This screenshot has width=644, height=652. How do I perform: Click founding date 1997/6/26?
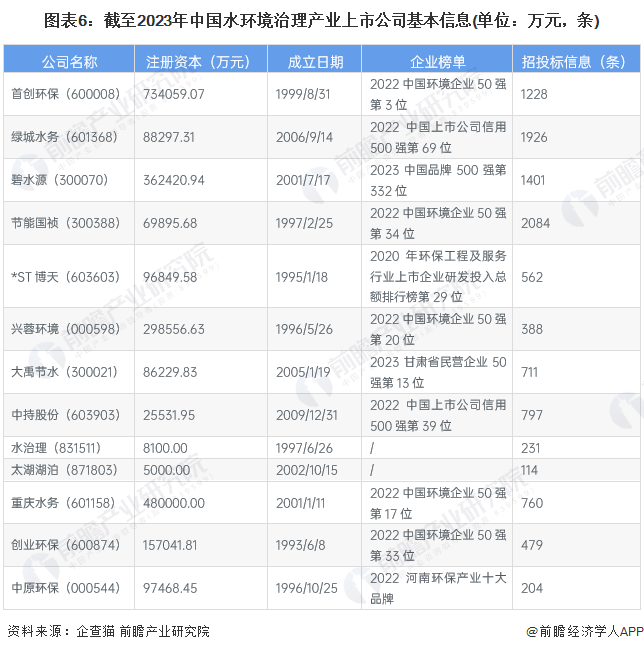tap(304, 448)
